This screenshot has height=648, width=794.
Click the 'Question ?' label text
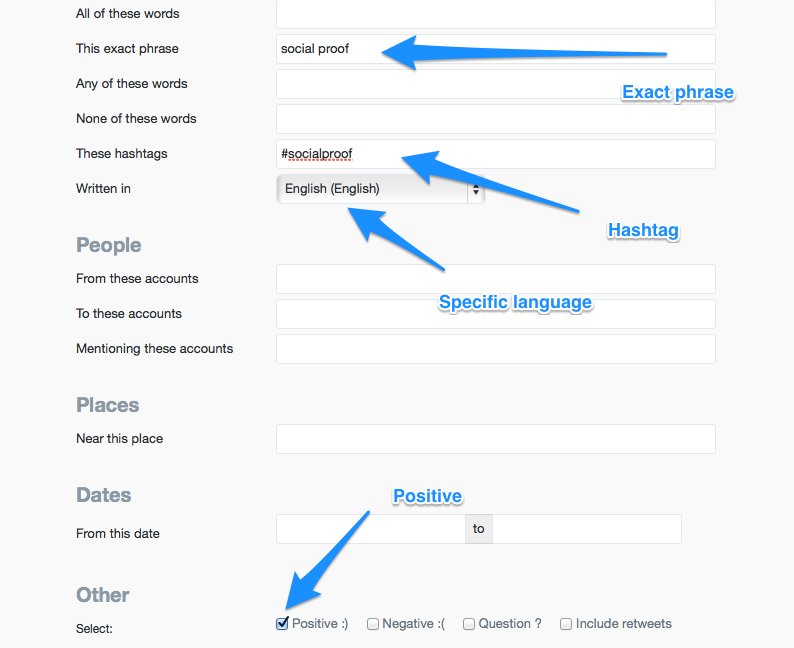click(510, 624)
